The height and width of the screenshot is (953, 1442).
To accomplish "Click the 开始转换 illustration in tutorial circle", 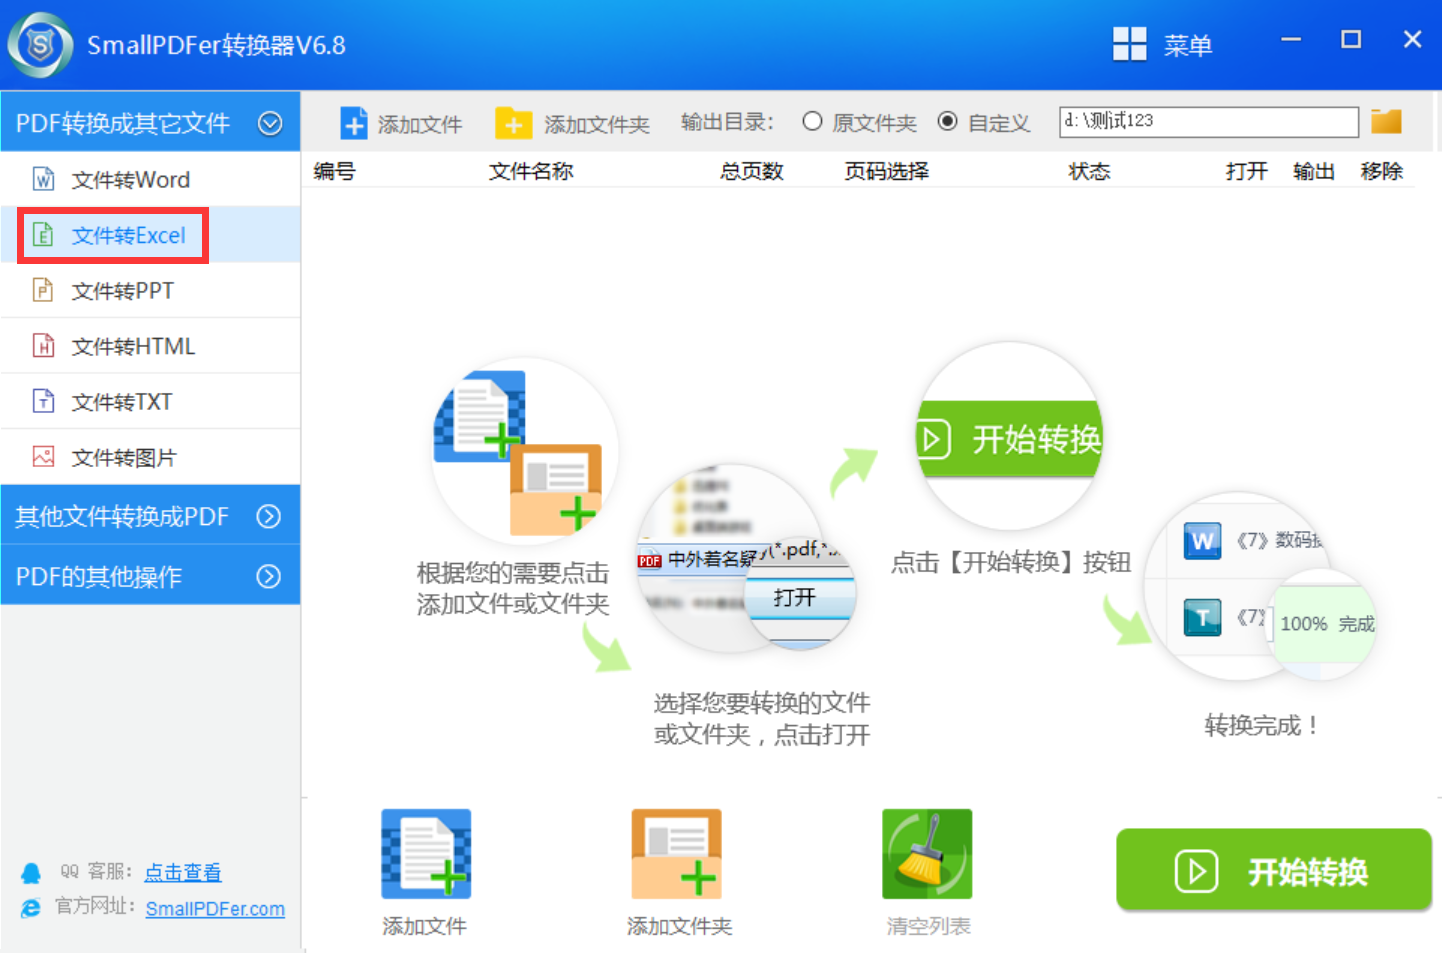I will (x=1010, y=437).
